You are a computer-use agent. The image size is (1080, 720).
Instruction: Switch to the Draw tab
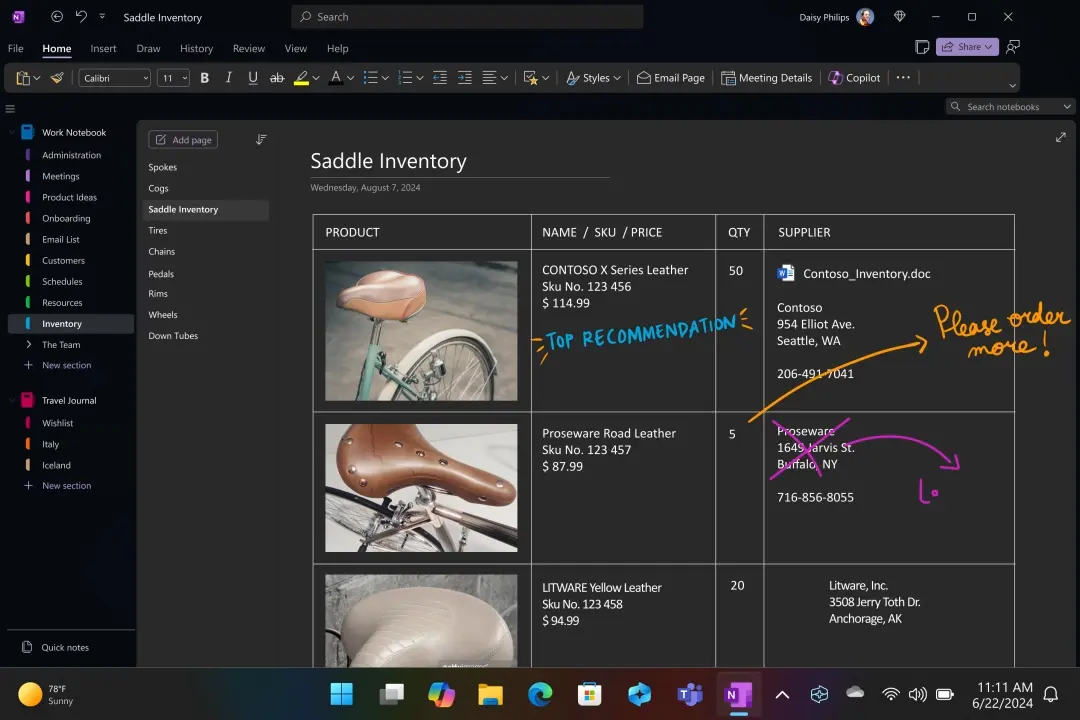click(x=148, y=48)
